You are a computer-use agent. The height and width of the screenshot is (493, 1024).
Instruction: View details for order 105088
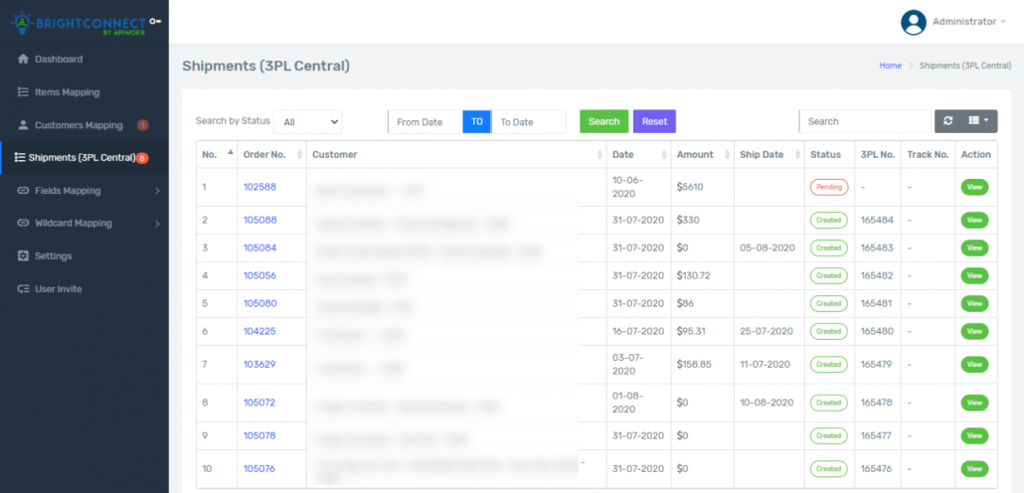[974, 220]
